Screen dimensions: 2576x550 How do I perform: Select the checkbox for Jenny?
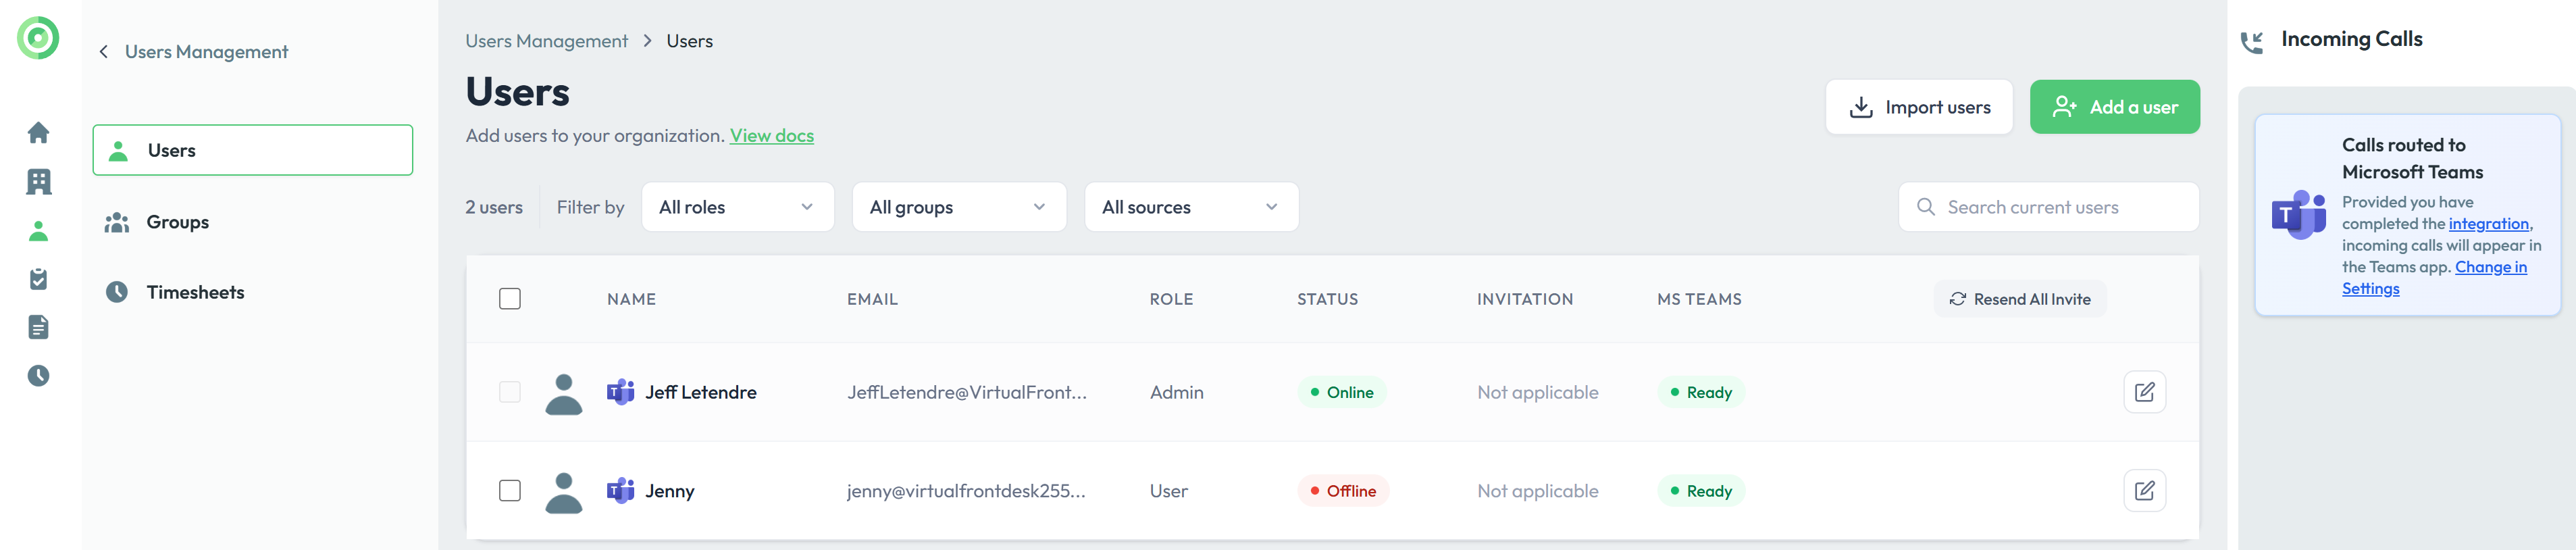[x=510, y=491]
